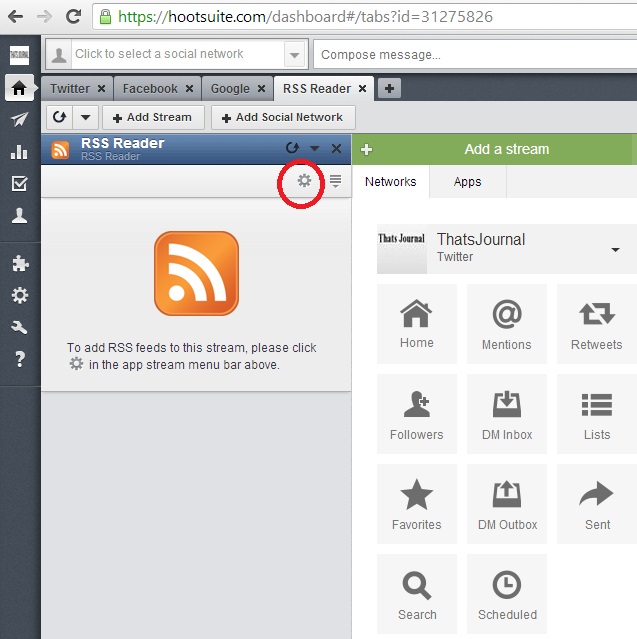Click the browser back arrow
Image resolution: width=637 pixels, height=639 pixels.
[x=15, y=17]
